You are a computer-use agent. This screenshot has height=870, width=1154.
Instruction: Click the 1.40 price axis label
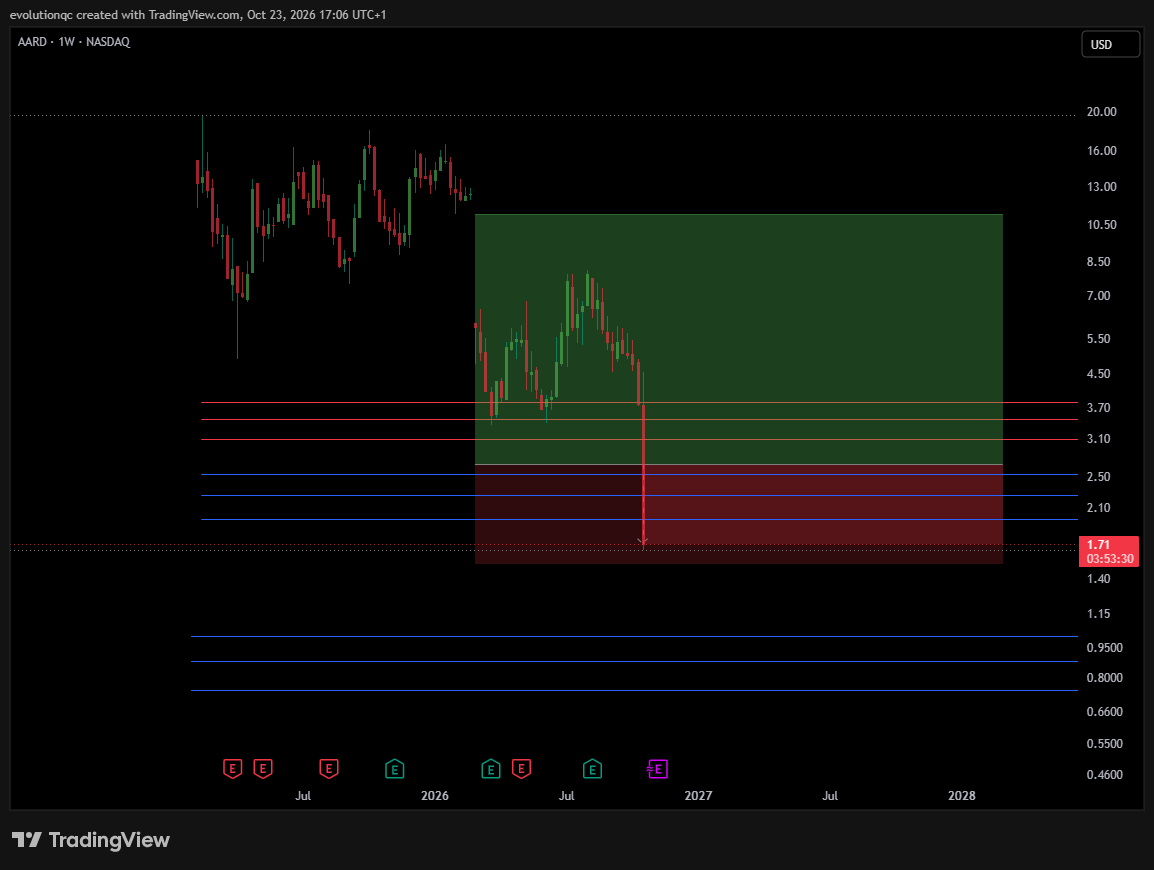[1098, 579]
